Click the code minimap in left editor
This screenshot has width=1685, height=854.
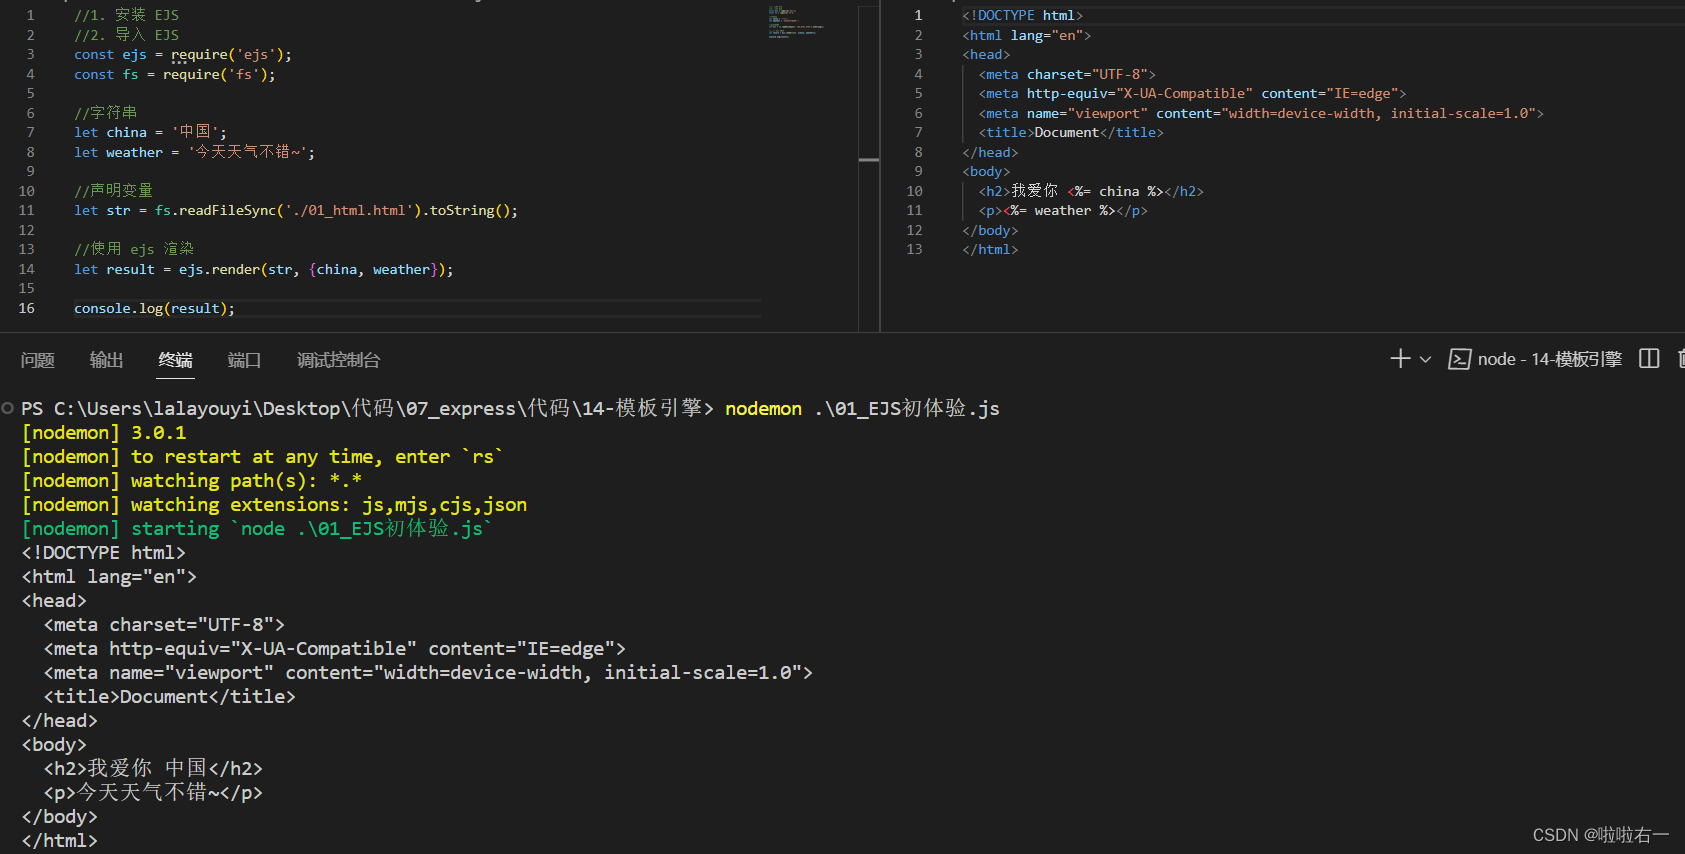click(x=797, y=22)
